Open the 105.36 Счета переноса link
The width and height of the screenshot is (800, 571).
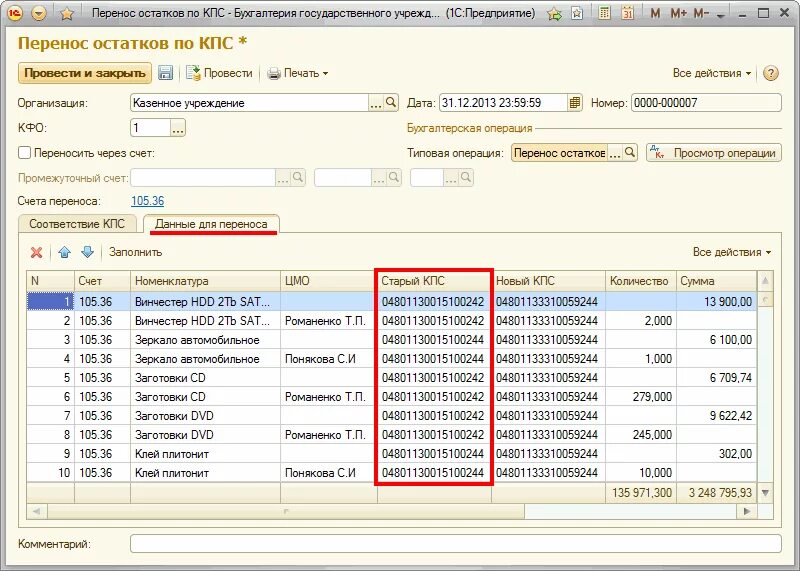click(x=147, y=201)
